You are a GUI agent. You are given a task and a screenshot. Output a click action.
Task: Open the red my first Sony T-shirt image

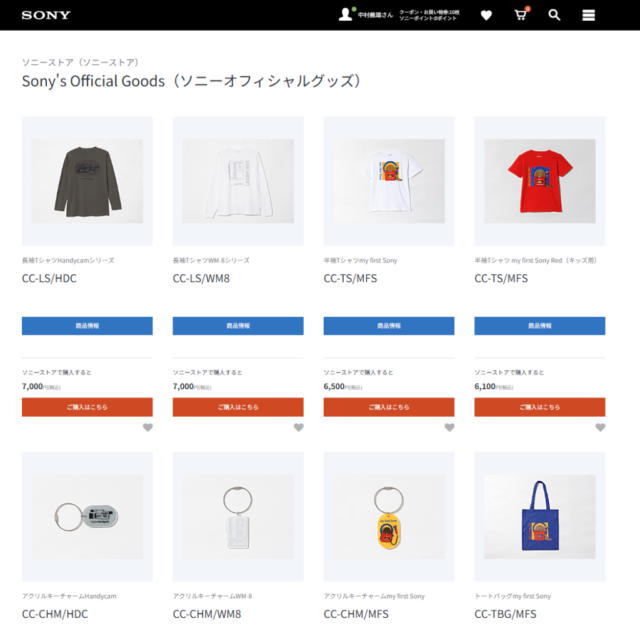coord(539,181)
